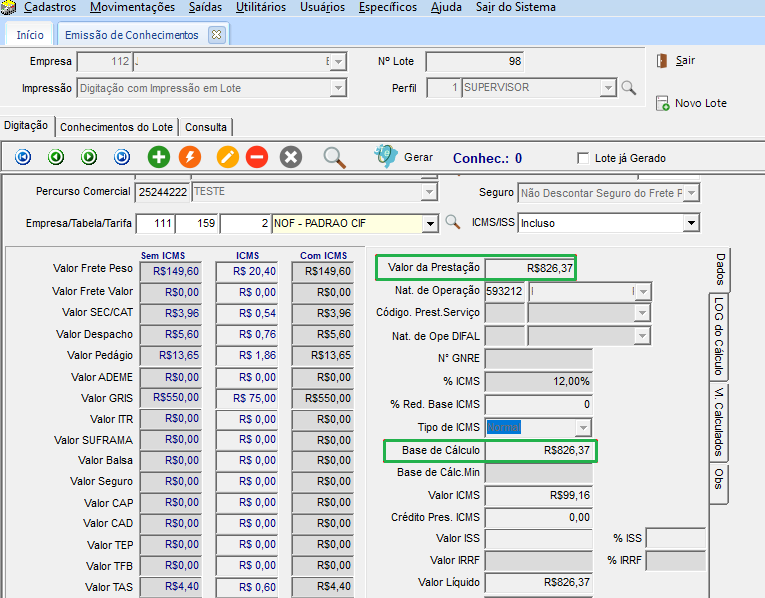765x598 pixels.
Task: Click the red minus delete icon
Action: pos(257,157)
